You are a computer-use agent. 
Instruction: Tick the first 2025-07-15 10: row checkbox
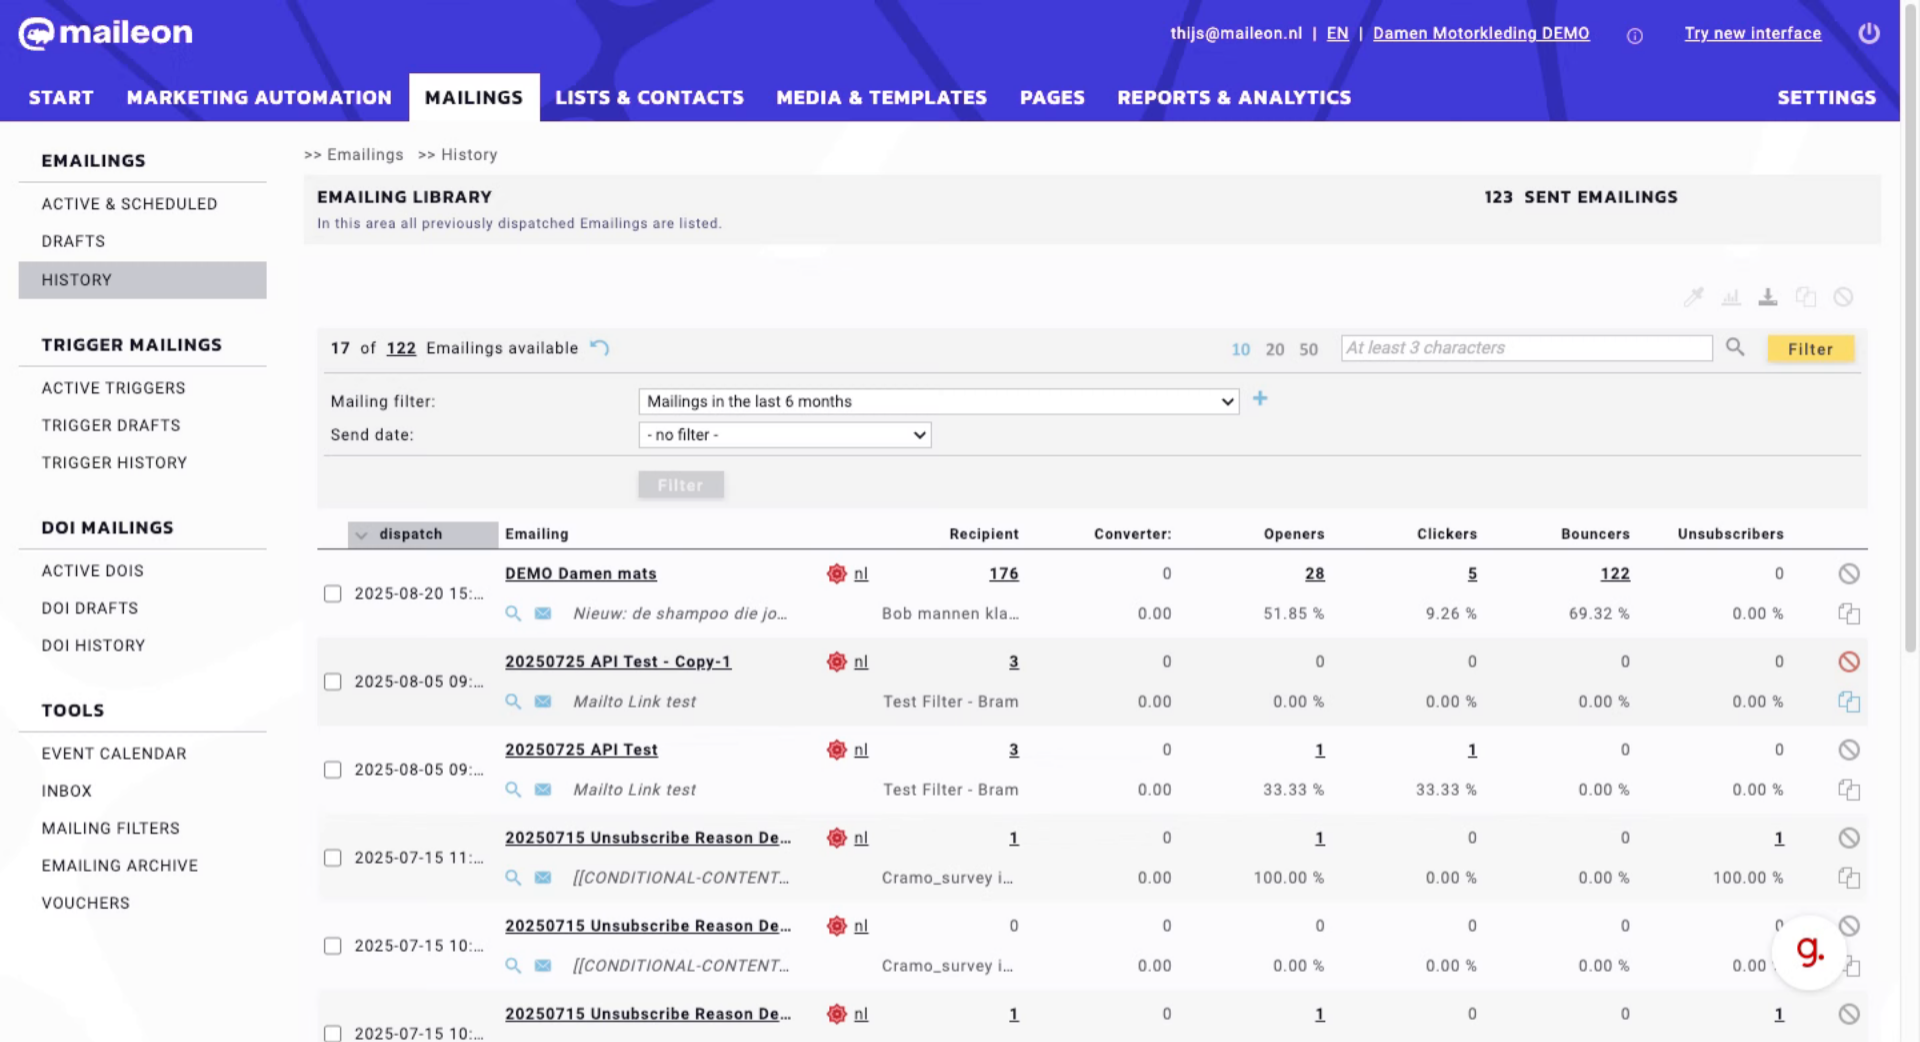click(x=333, y=945)
